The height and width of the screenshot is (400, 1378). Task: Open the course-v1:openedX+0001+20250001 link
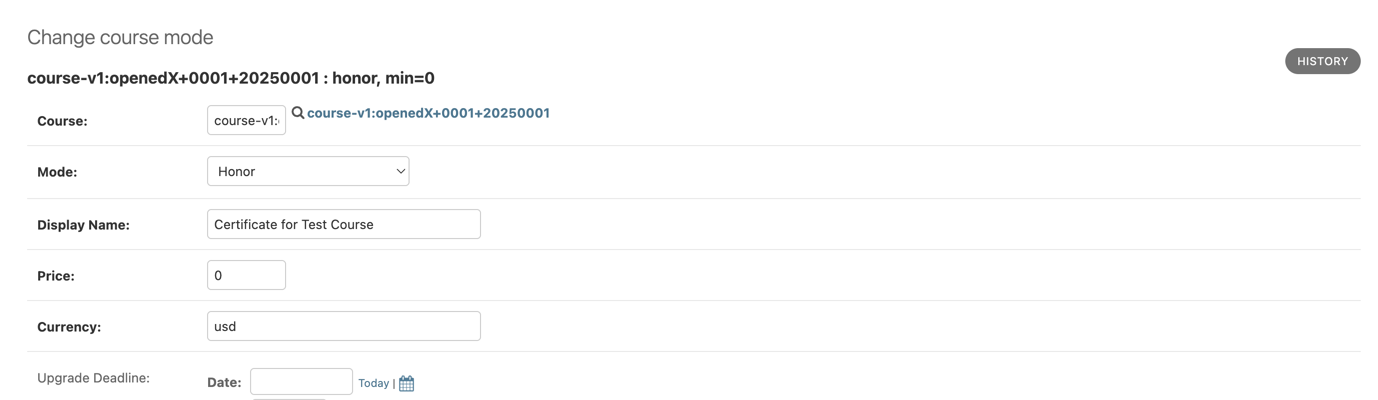(428, 113)
